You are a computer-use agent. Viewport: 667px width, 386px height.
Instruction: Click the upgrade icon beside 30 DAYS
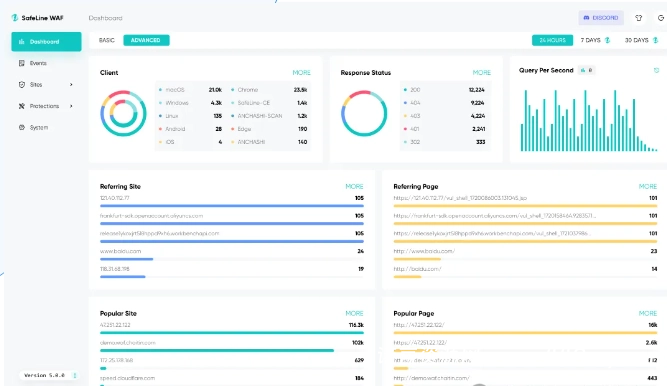pos(656,40)
